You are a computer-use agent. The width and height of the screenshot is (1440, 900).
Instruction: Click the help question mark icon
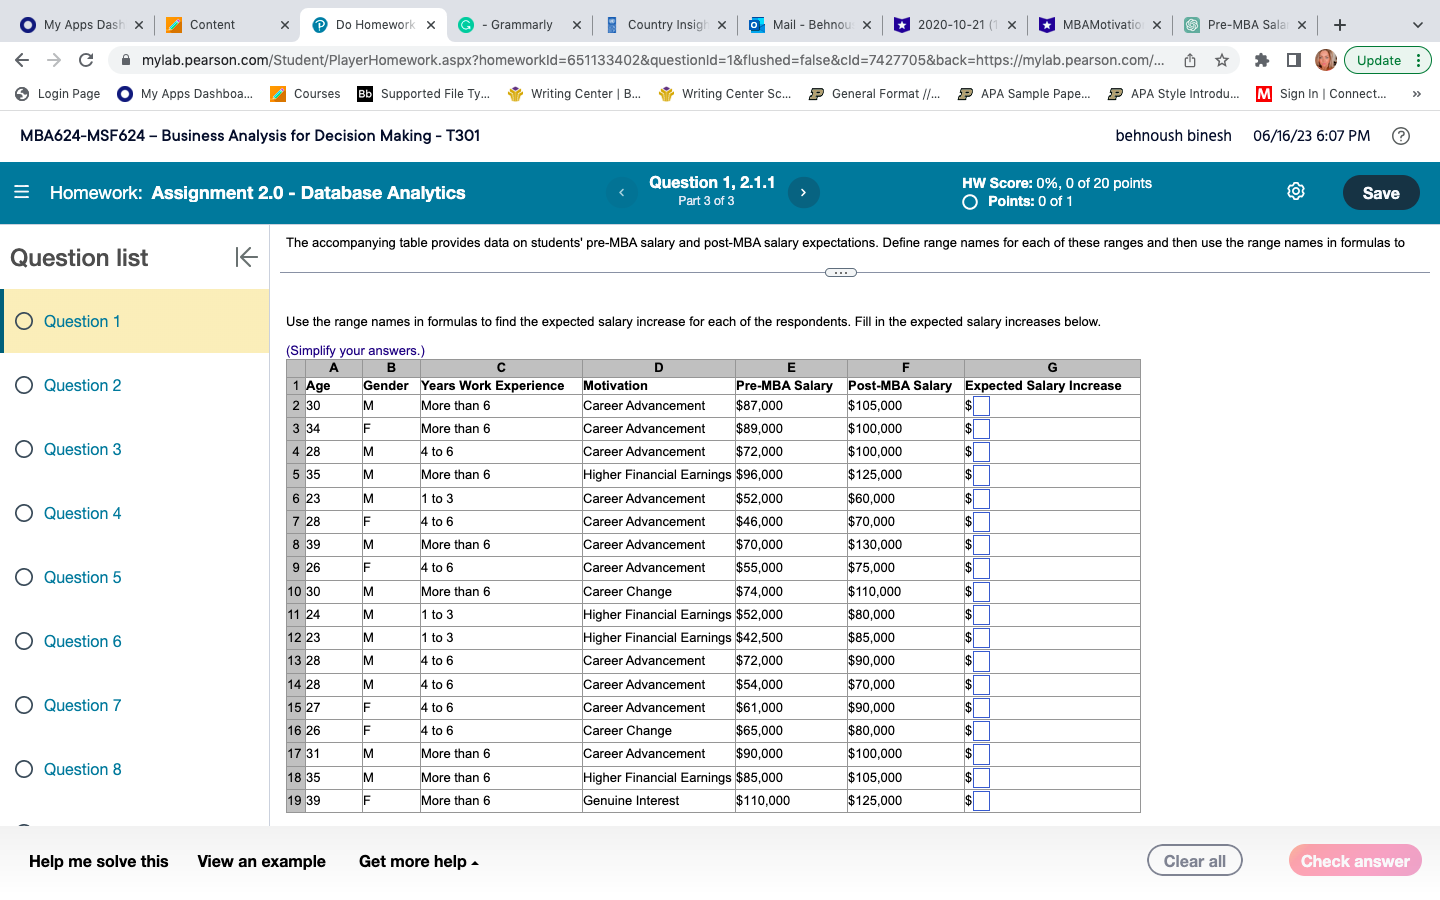(x=1401, y=136)
